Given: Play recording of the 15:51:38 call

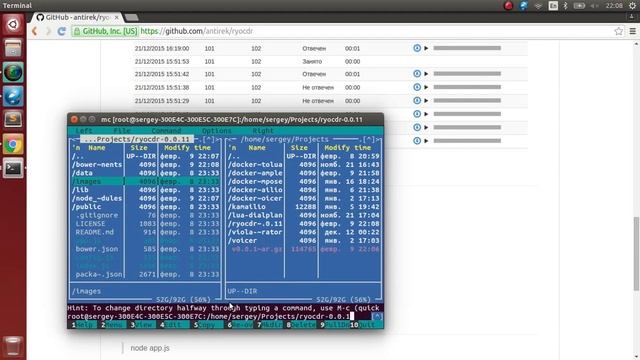Looking at the screenshot, I should tap(426, 87).
